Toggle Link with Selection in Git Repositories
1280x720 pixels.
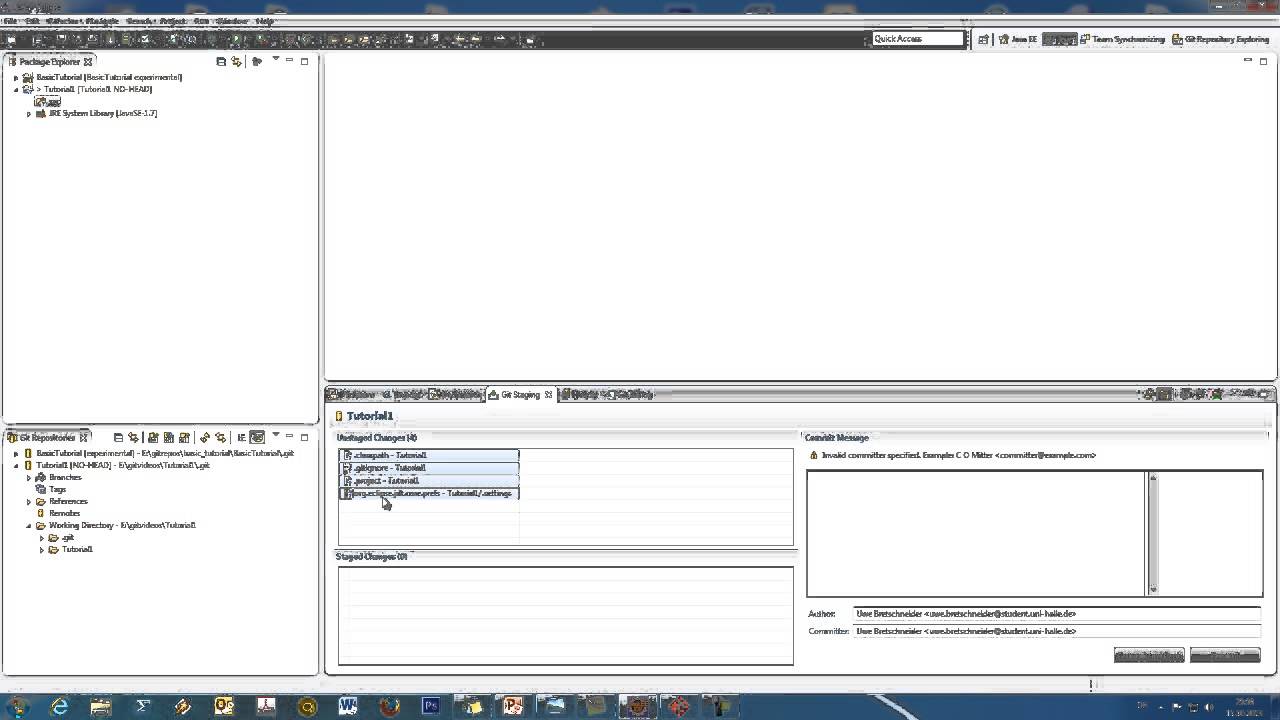coord(133,437)
